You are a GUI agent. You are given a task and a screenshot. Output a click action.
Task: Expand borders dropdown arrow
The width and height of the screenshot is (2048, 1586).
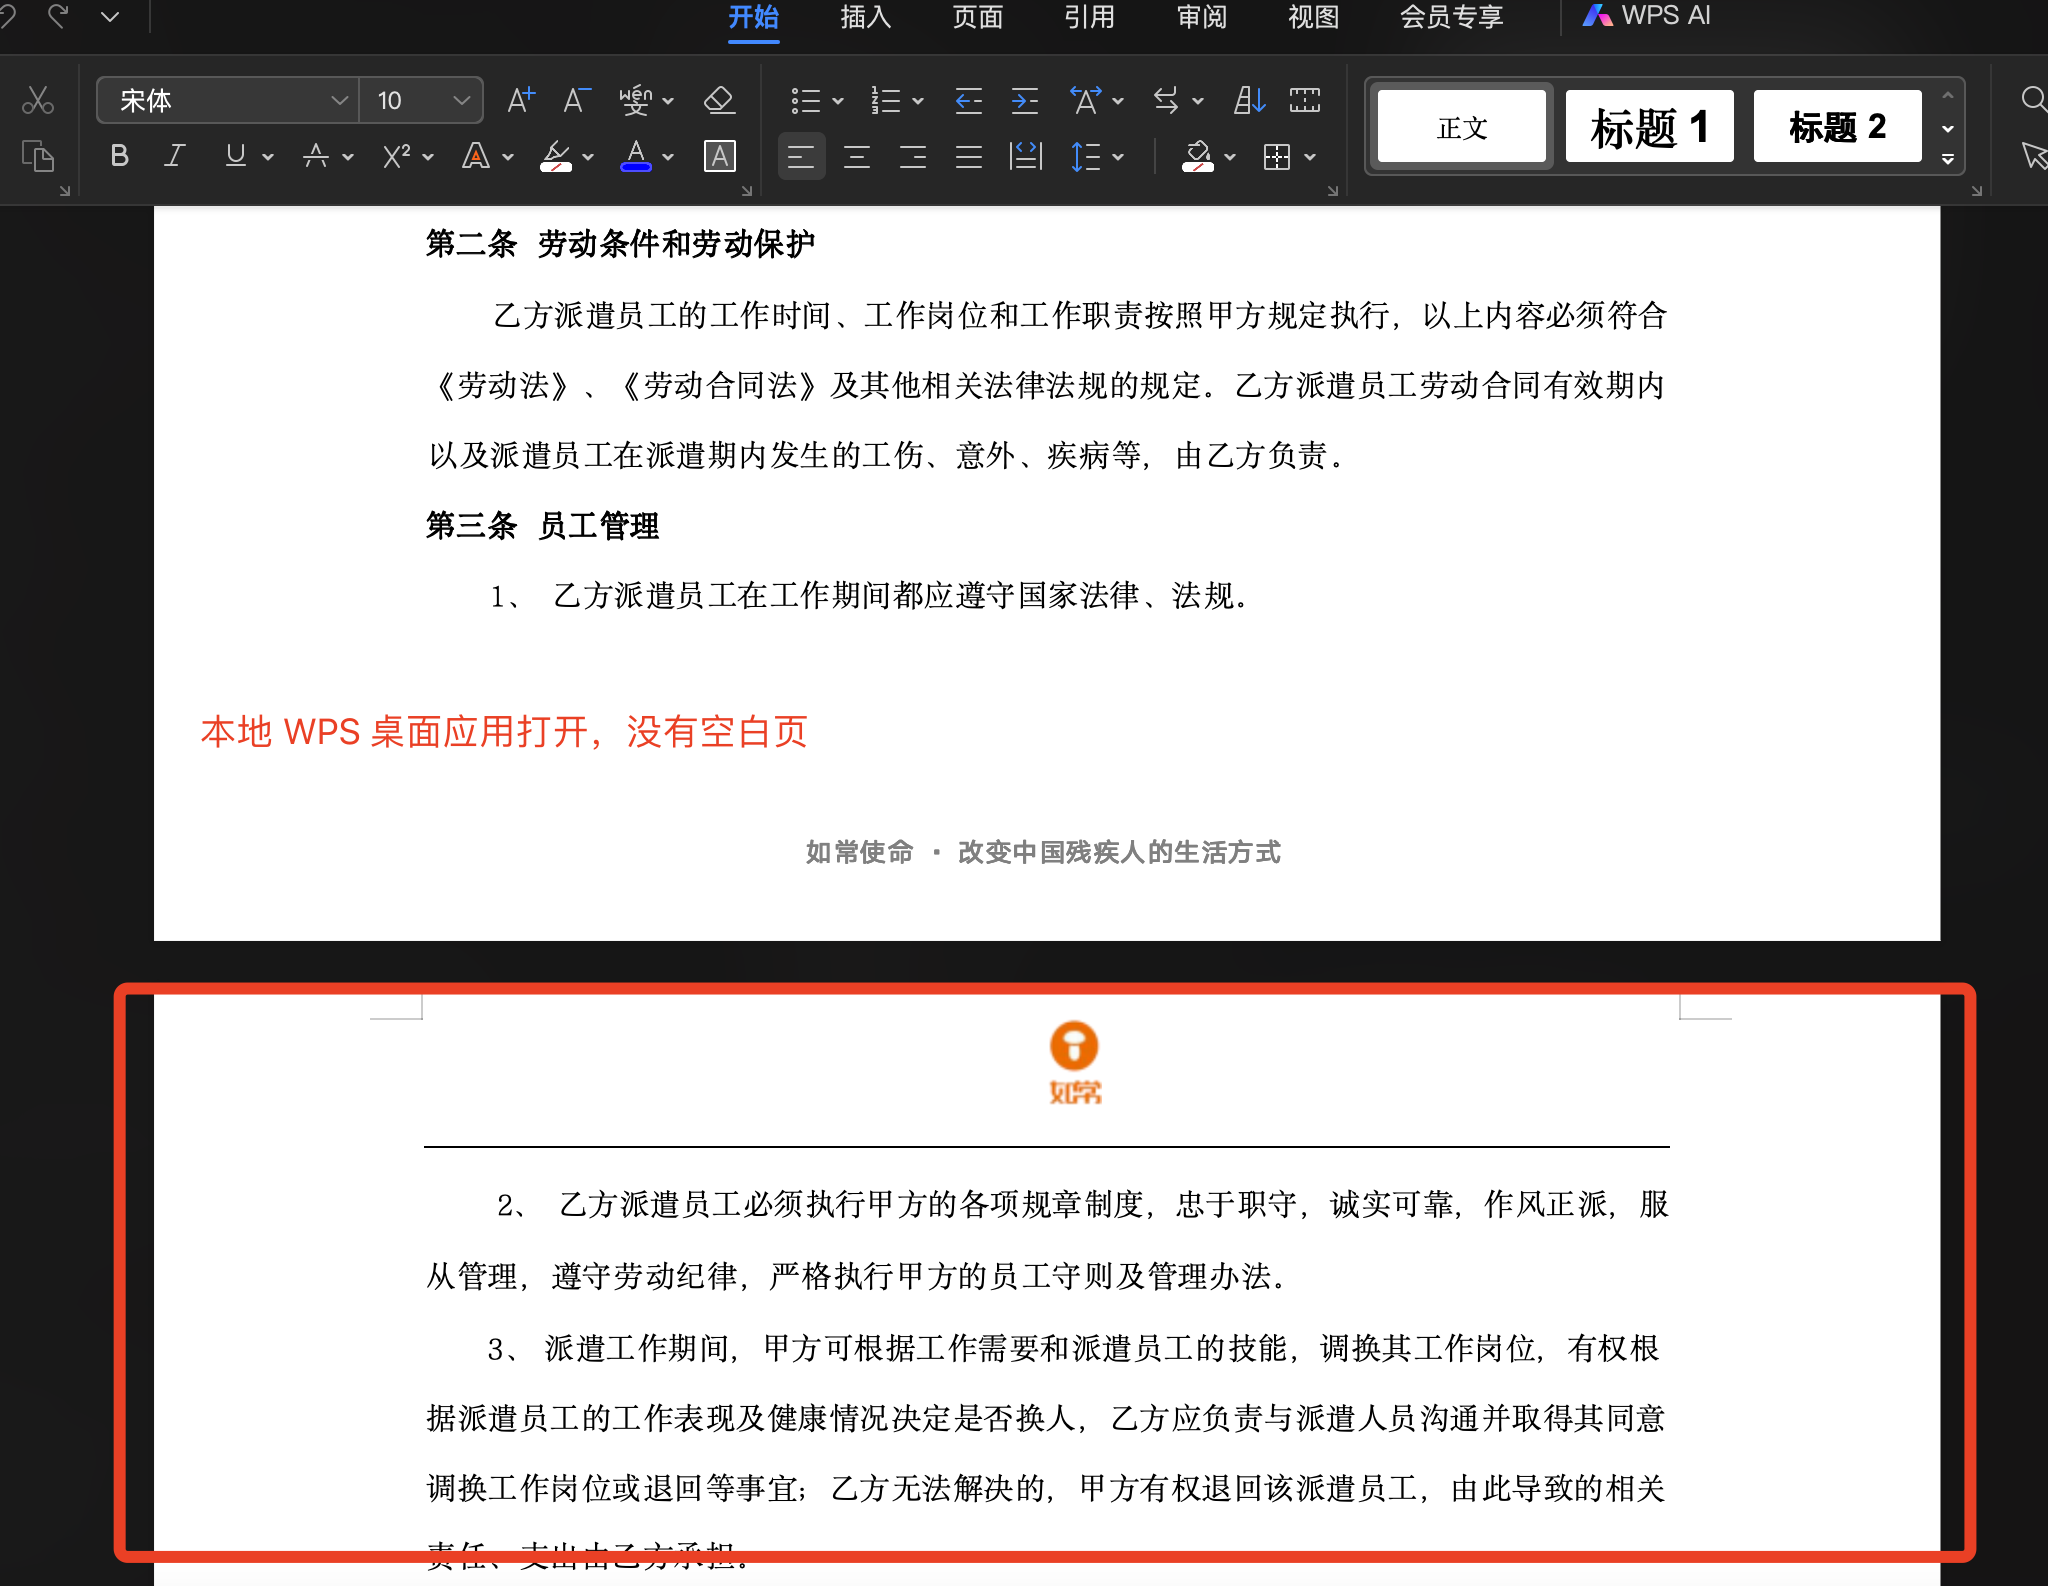click(x=1310, y=157)
